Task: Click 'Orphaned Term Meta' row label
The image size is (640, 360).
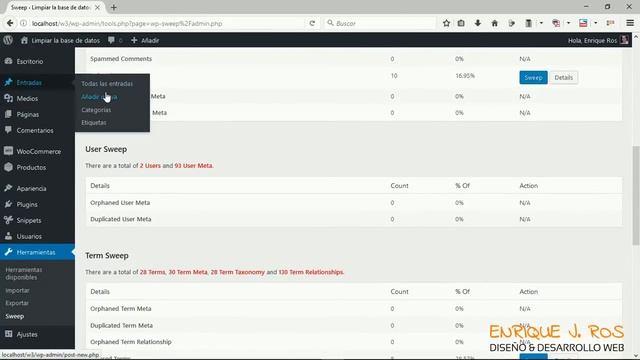Action: [x=121, y=309]
